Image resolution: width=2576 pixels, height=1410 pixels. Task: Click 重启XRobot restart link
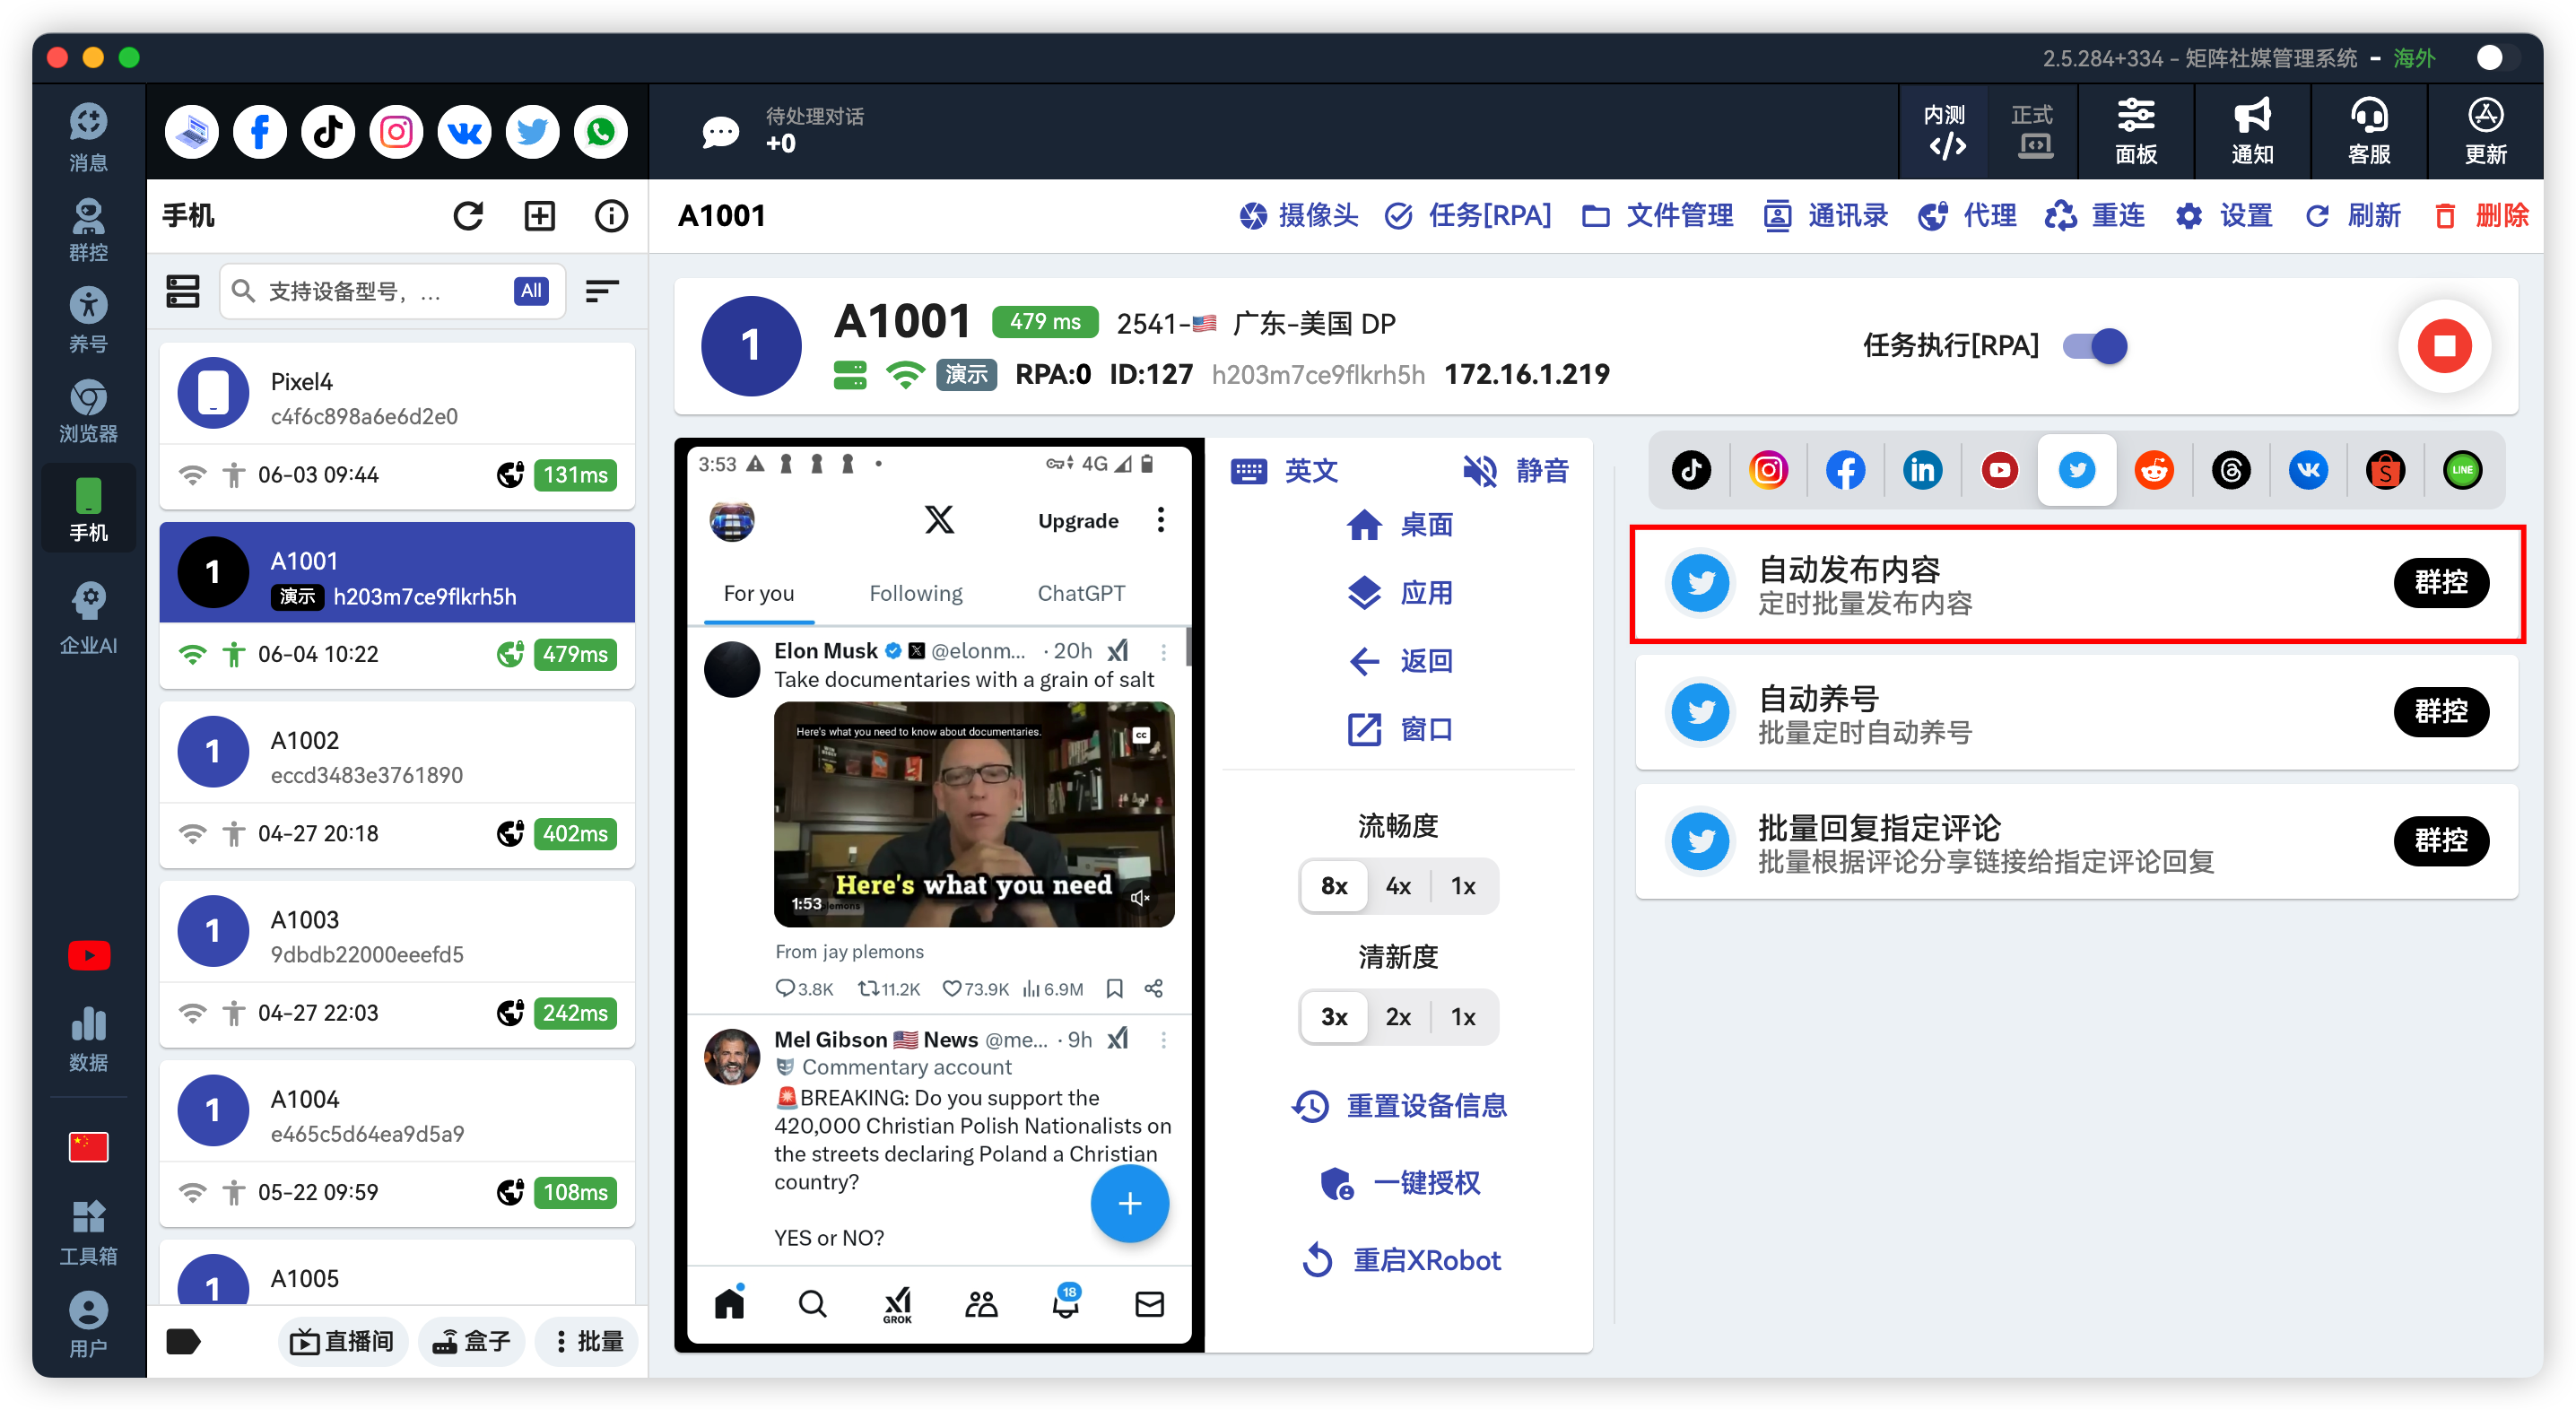click(x=1400, y=1259)
